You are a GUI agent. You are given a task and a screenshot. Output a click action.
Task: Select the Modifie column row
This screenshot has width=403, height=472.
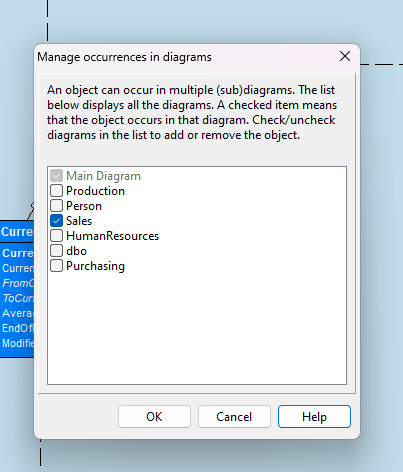(17, 343)
